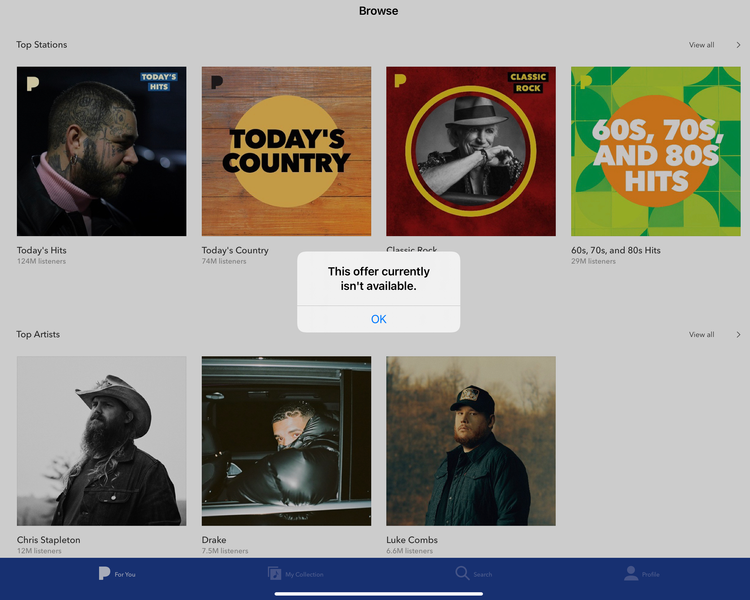Image resolution: width=750 pixels, height=600 pixels.
Task: Open the Classic Rock station cover
Action: click(471, 151)
